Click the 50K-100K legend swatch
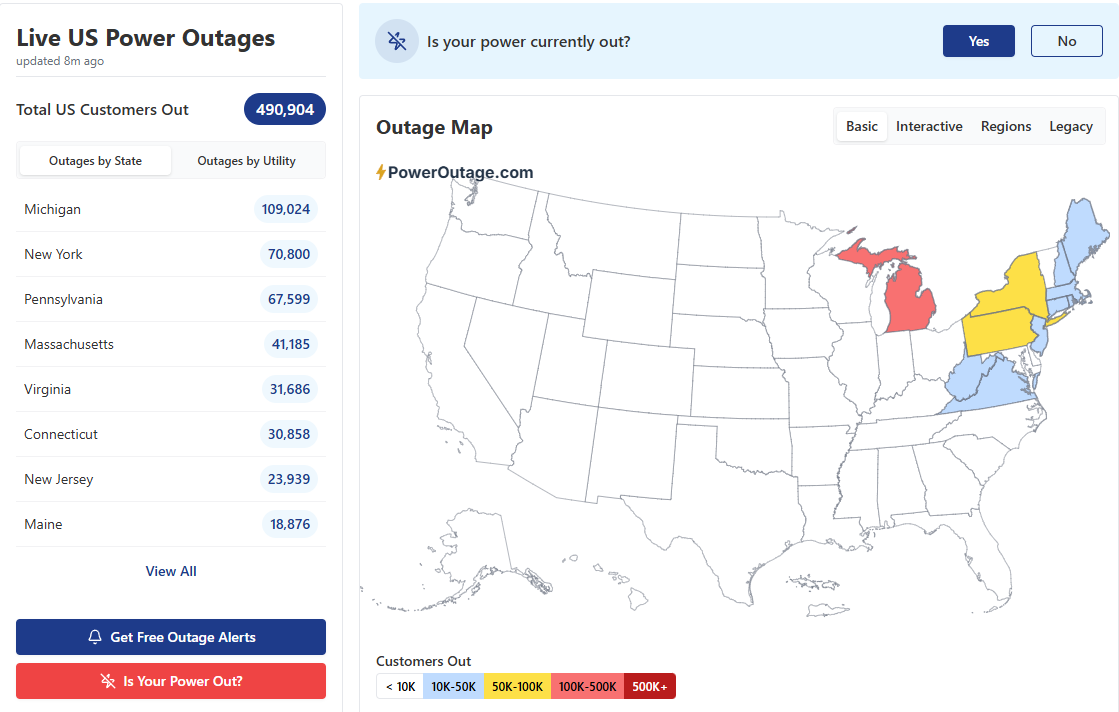 click(x=517, y=686)
